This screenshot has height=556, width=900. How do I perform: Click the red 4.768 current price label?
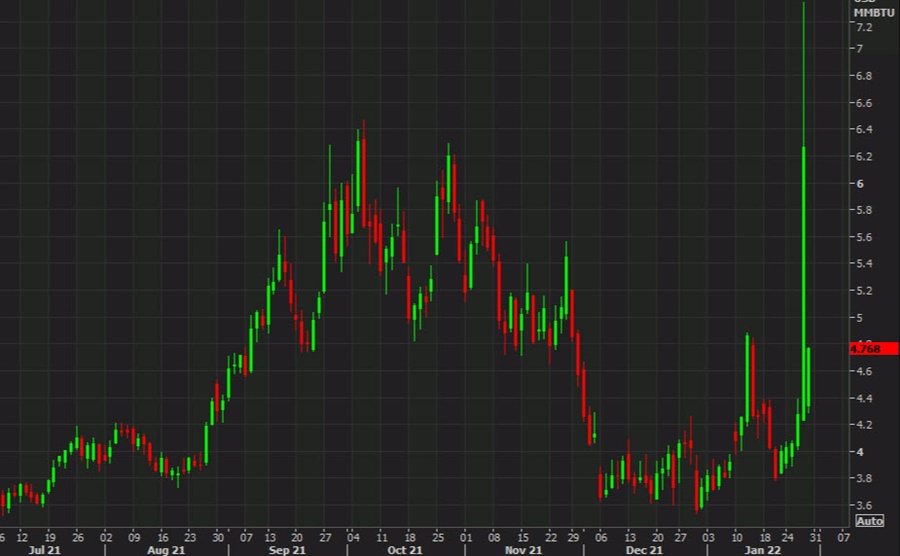coord(866,349)
